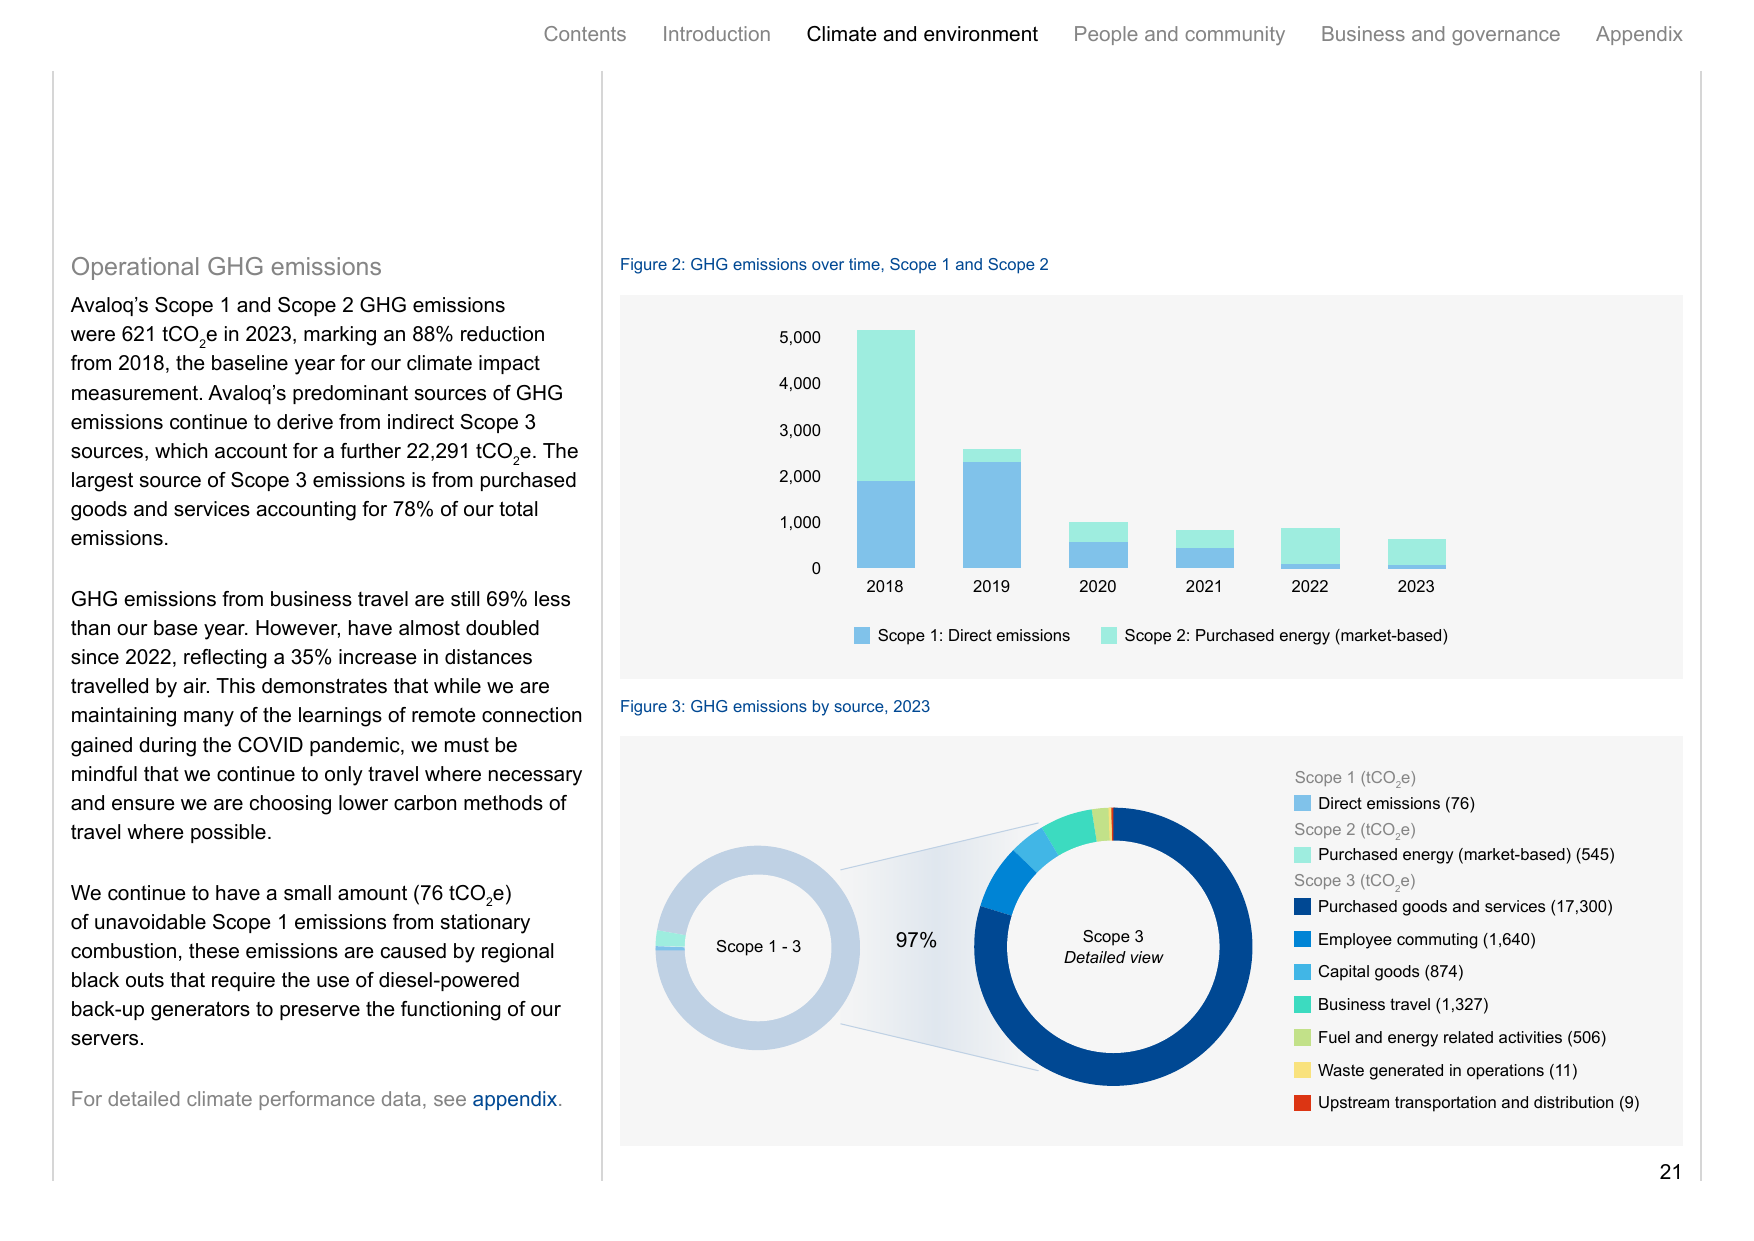Select the Climate and environment tab

(x=922, y=34)
